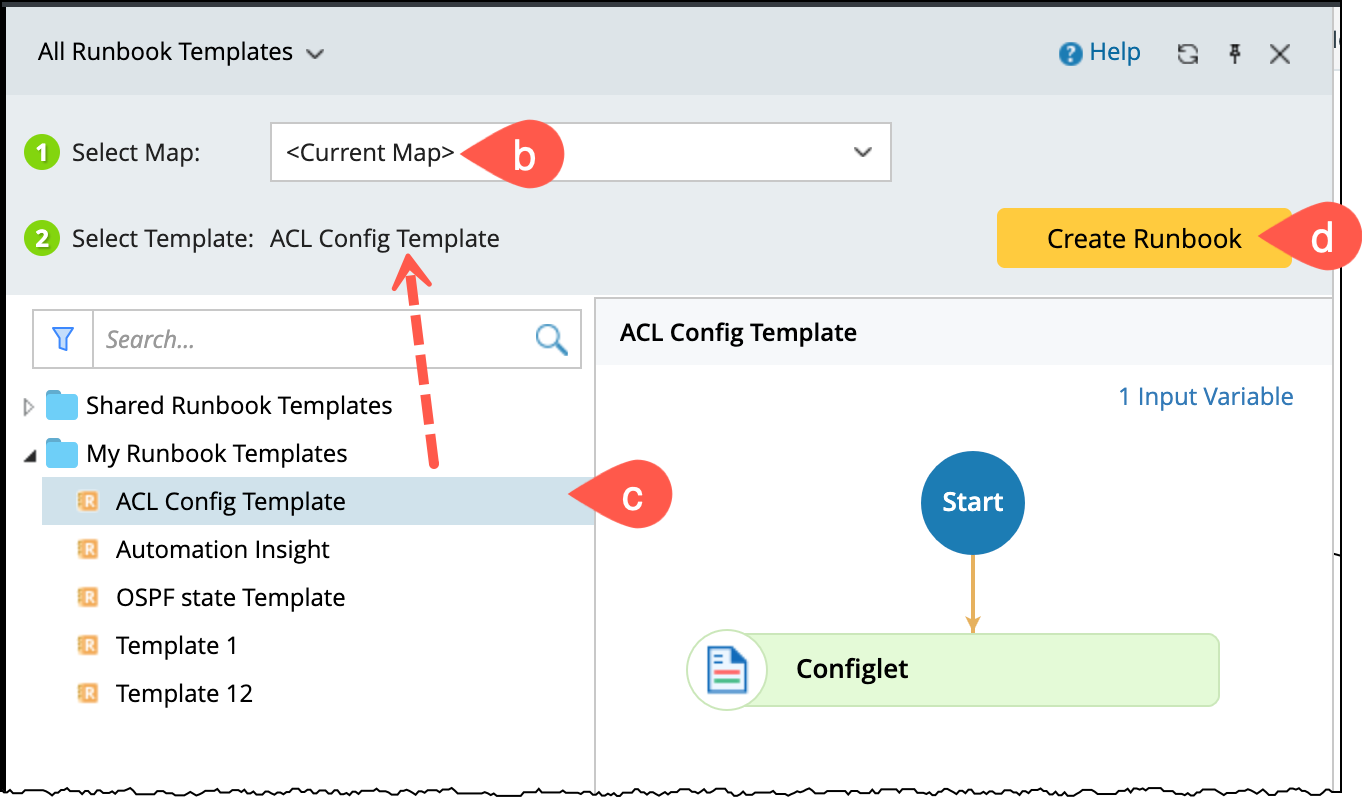This screenshot has width=1362, height=798.
Task: Click the refresh icon in header
Action: coord(1188,54)
